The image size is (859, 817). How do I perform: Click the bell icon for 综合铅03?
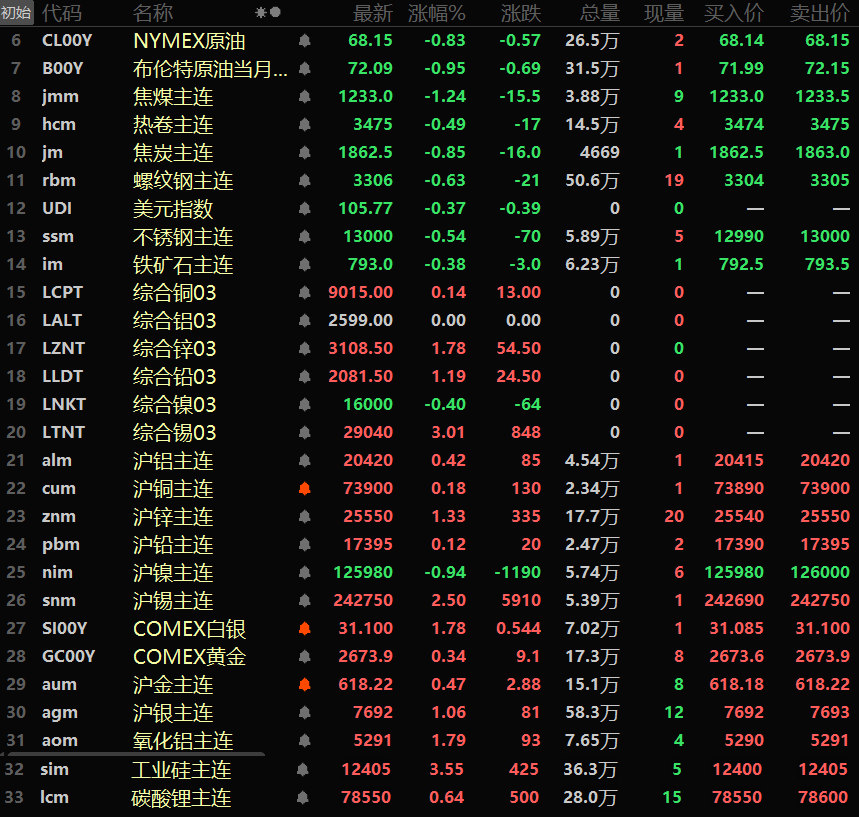pyautogui.click(x=305, y=376)
